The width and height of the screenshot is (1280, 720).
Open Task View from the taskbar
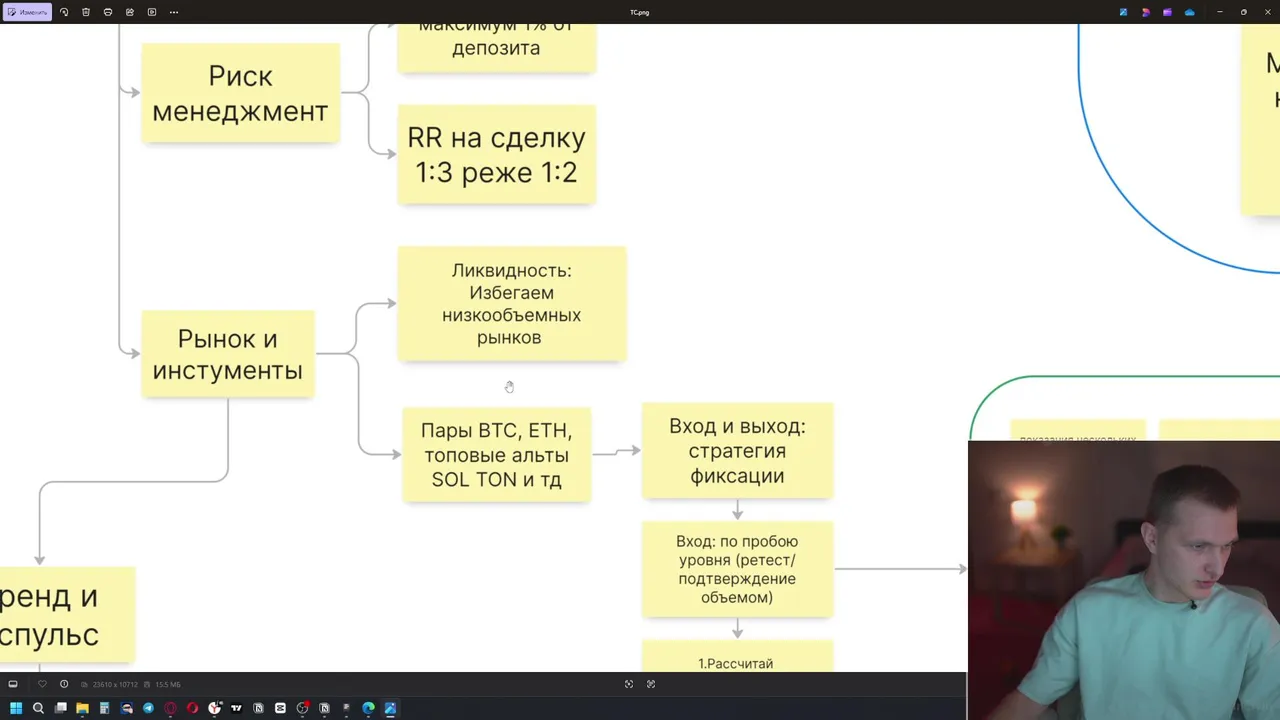pyautogui.click(x=60, y=708)
